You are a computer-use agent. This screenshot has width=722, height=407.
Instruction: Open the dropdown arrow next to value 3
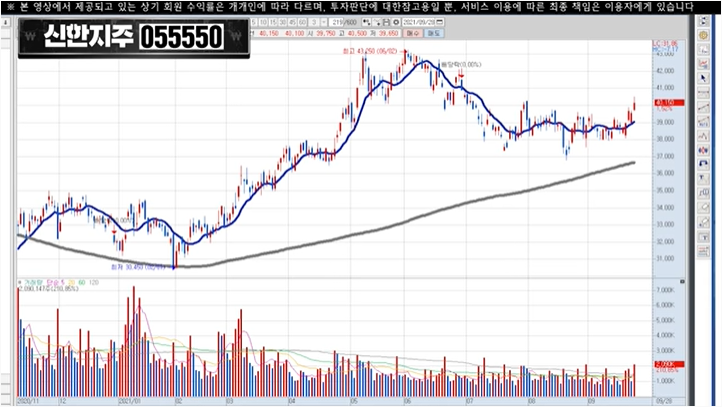(324, 22)
